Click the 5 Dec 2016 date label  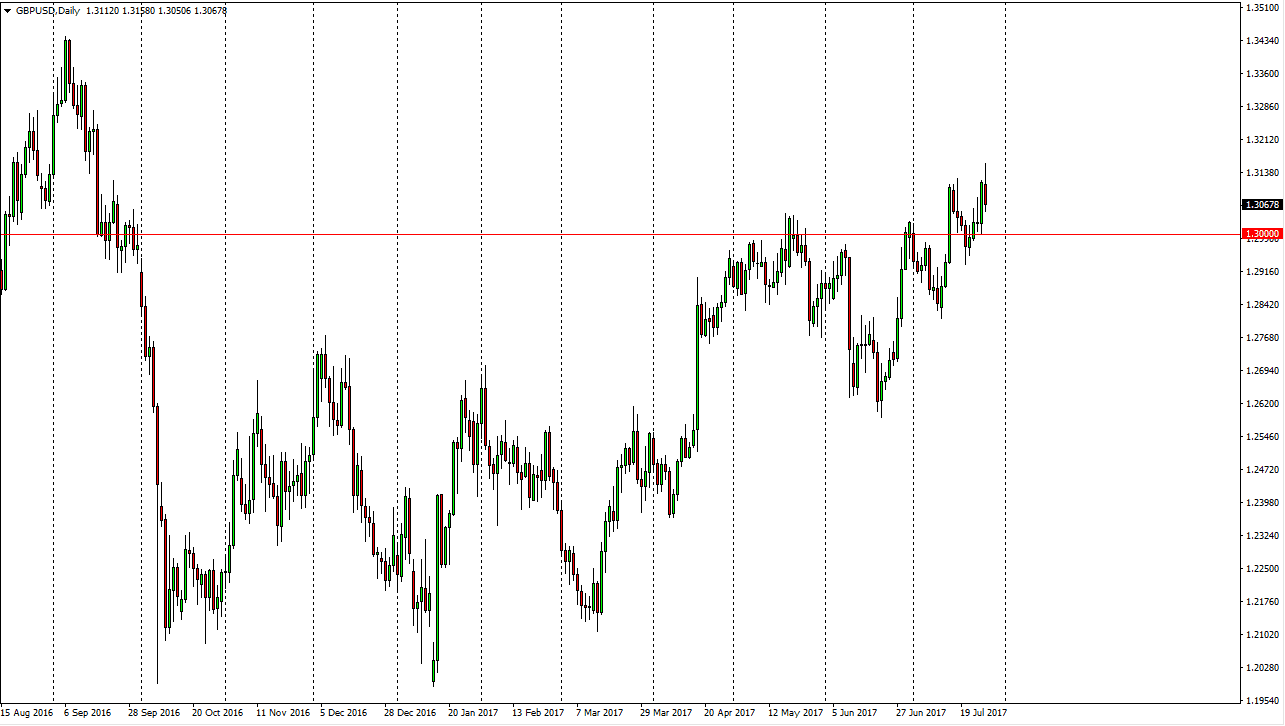(343, 713)
